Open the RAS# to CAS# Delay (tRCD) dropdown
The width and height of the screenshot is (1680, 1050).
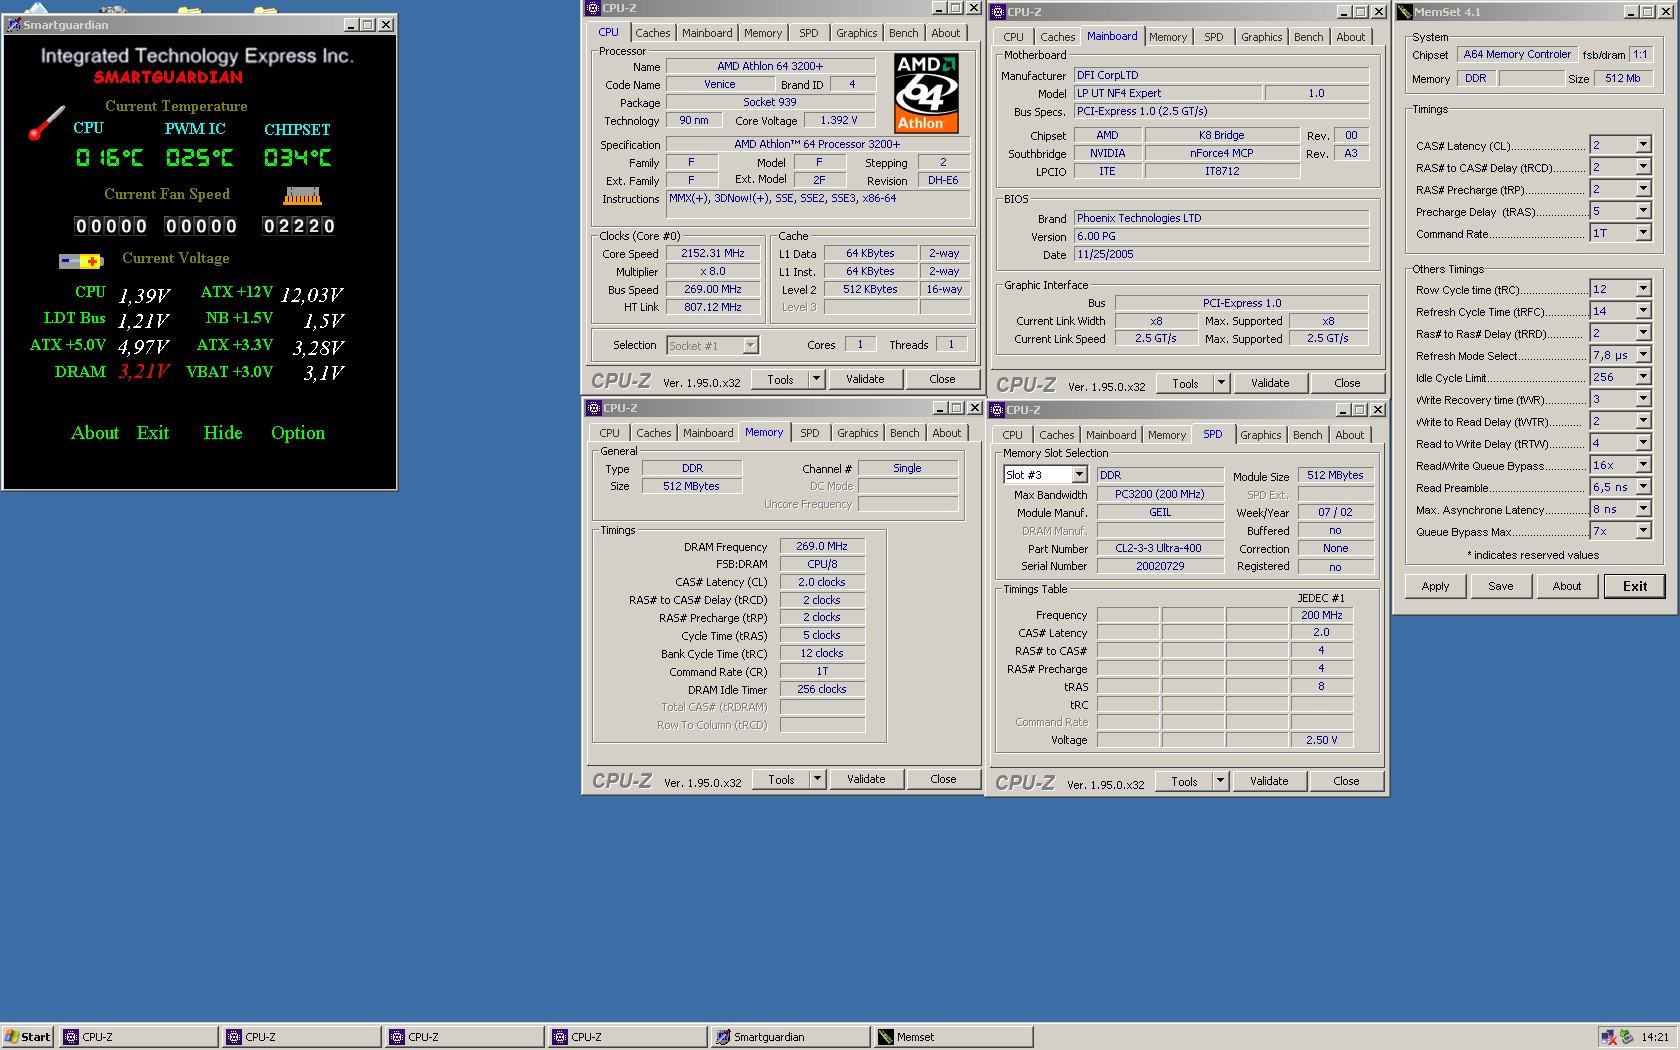(x=1642, y=167)
